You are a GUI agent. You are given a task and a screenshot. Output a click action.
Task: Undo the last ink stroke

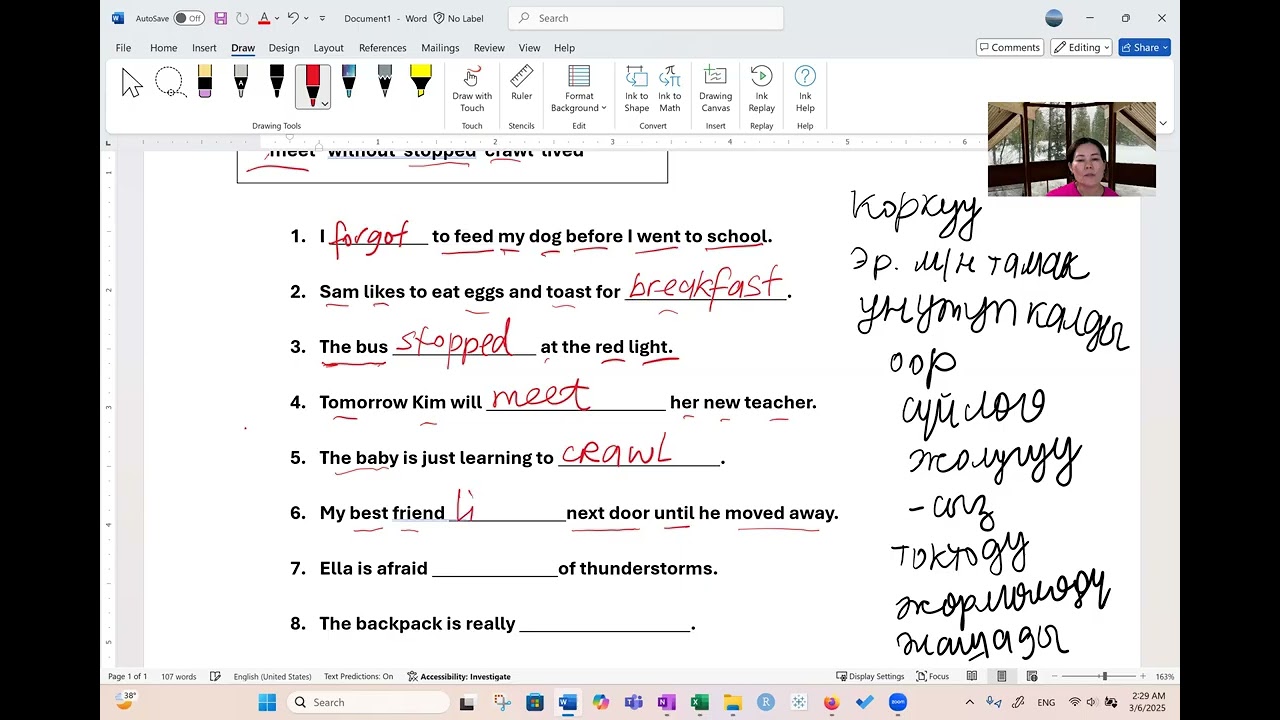tap(293, 18)
